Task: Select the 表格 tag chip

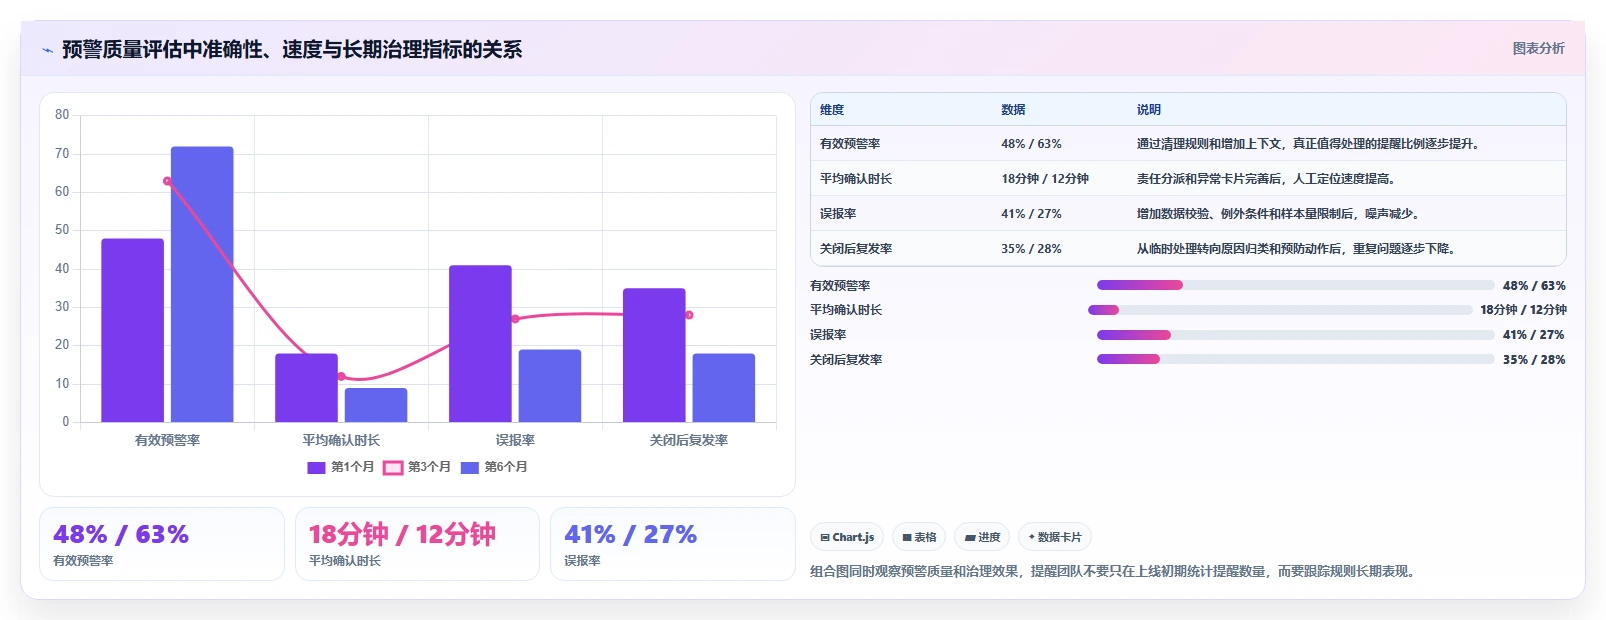Action: pyautogui.click(x=919, y=537)
